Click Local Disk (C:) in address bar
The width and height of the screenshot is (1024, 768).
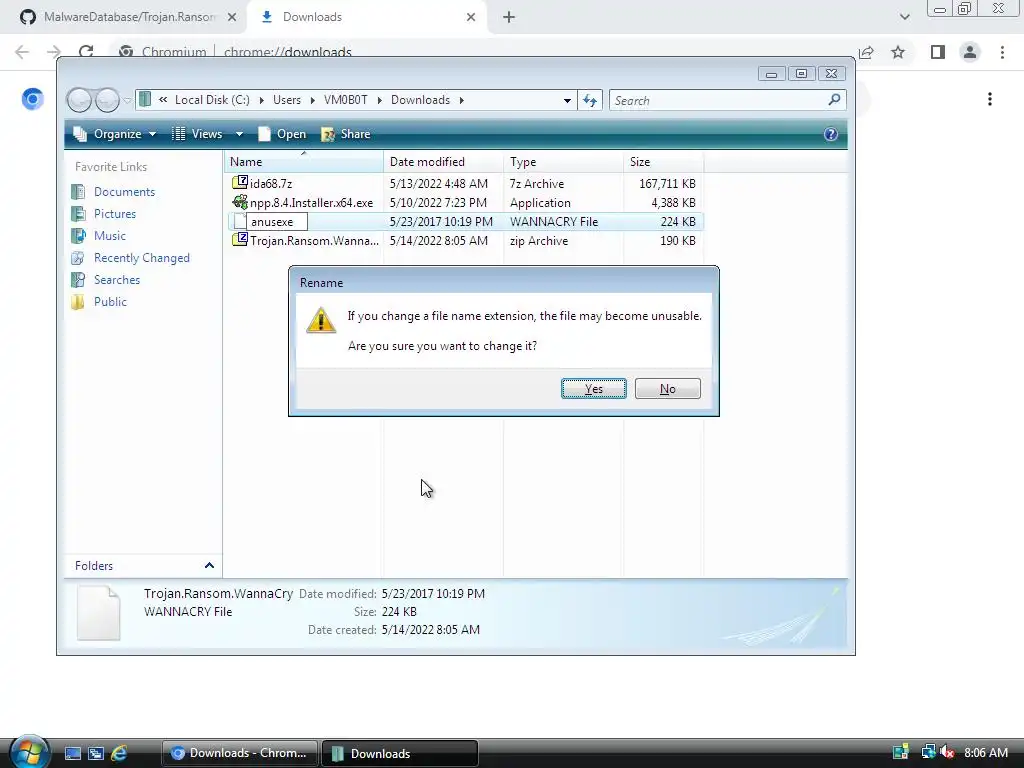[x=212, y=100]
